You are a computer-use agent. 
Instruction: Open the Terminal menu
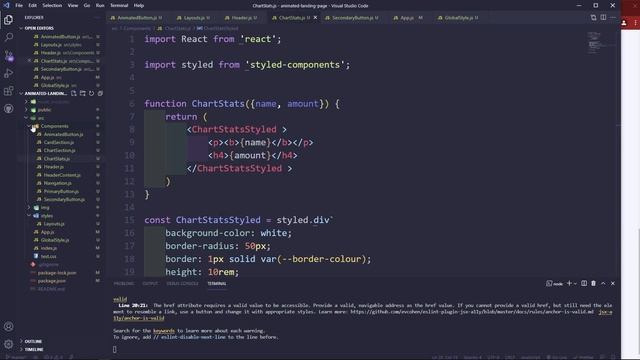119,5
